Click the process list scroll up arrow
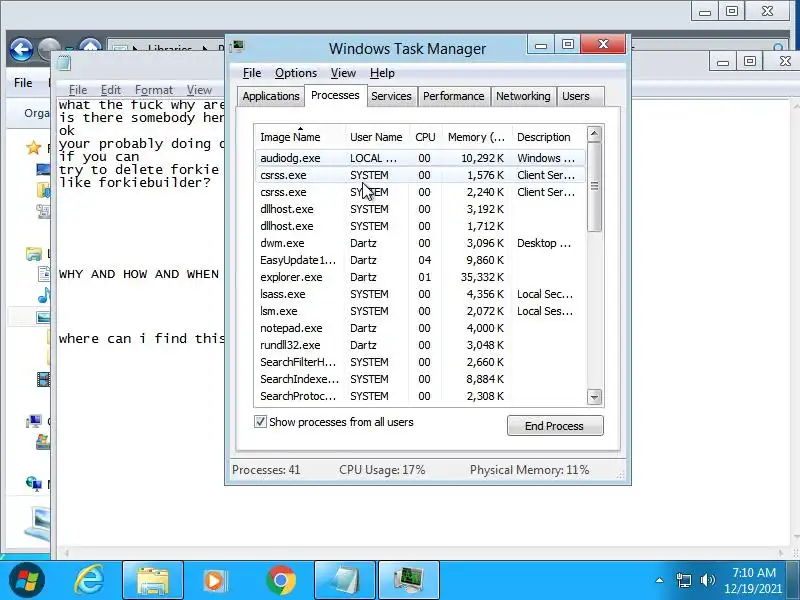This screenshot has width=800, height=600. click(x=594, y=134)
